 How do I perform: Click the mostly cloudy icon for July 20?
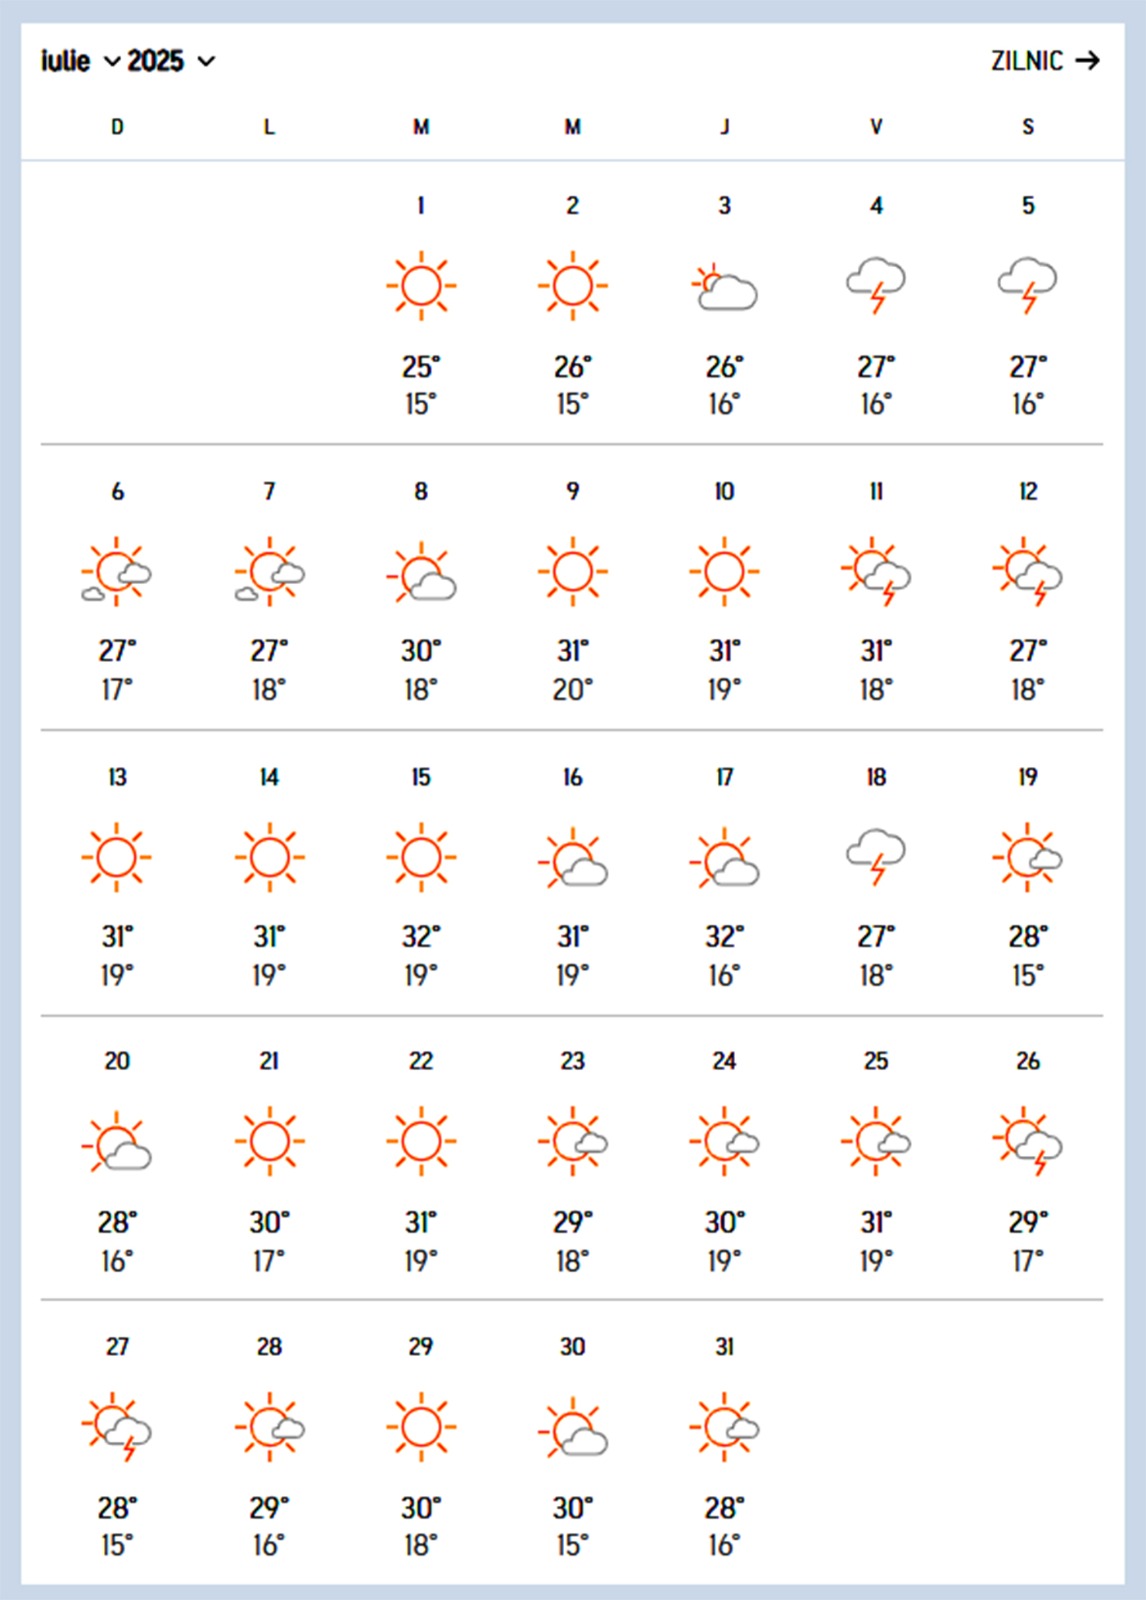coord(117,1143)
